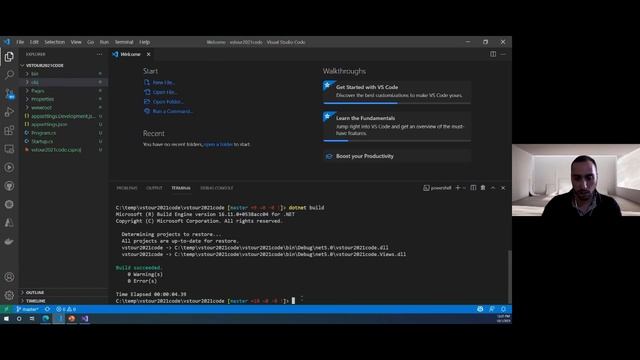640x360 pixels.
Task: Open the View menu
Action: click(x=76, y=42)
